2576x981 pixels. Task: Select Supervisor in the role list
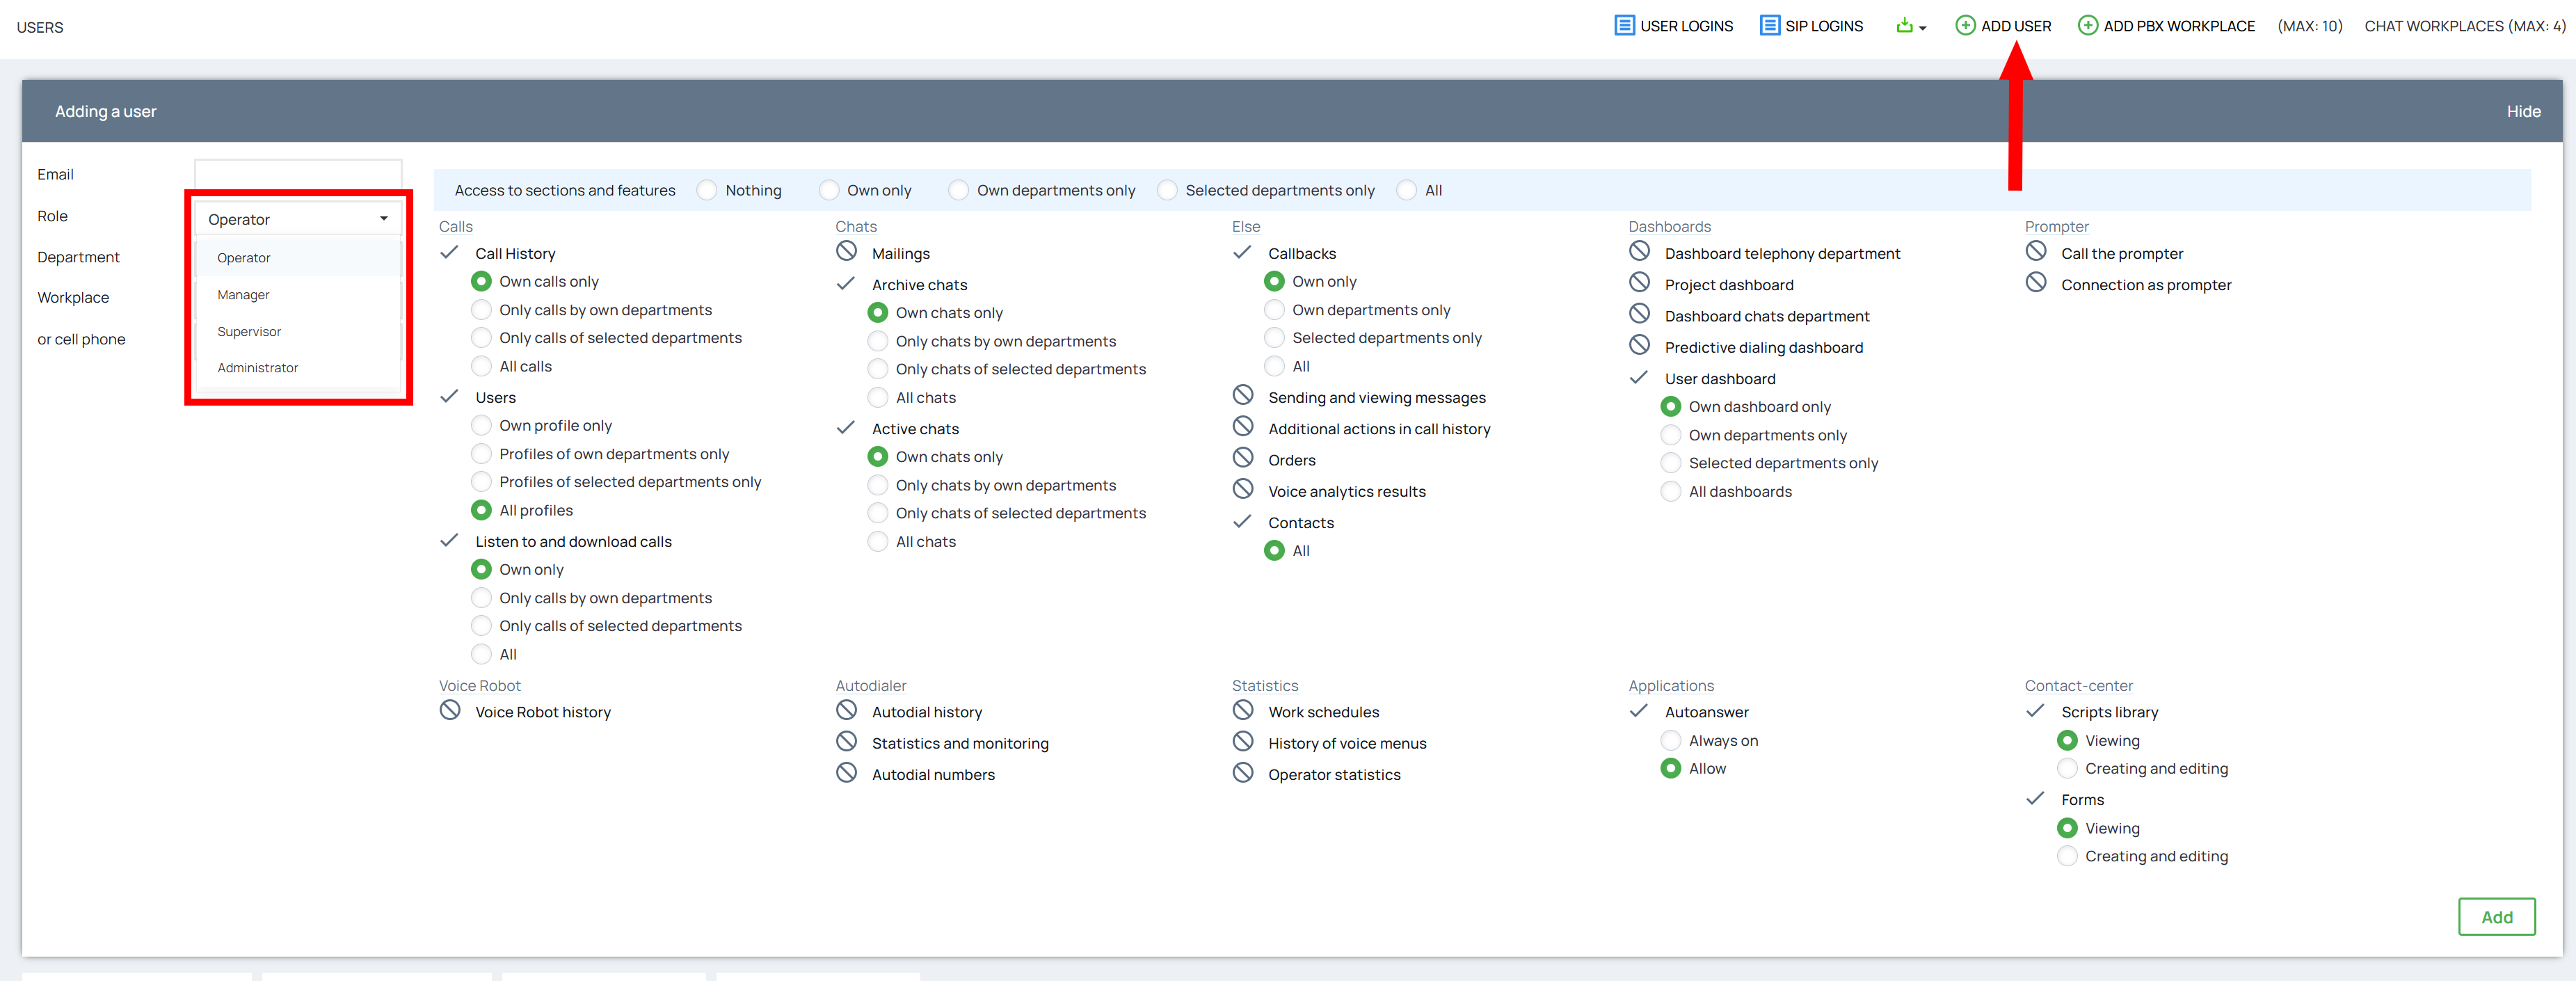[x=249, y=331]
